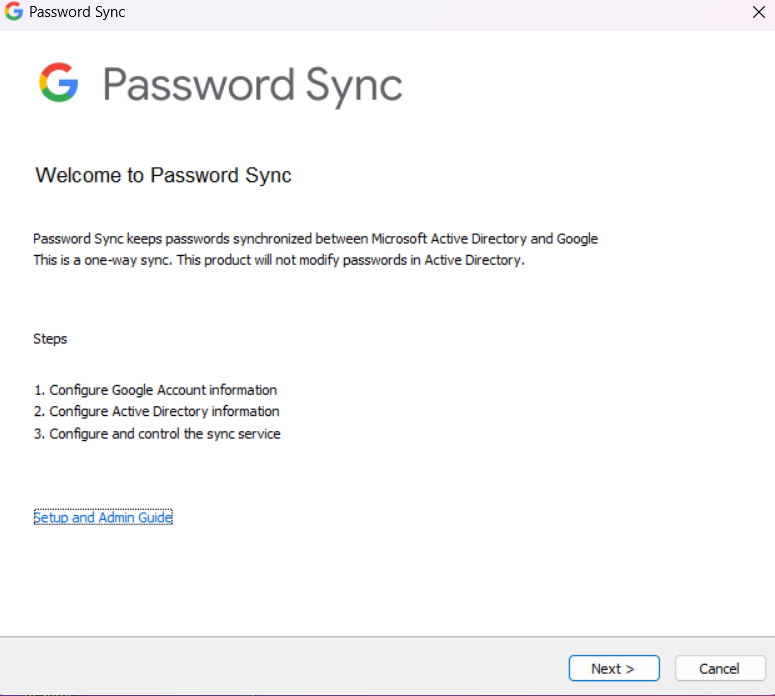Click the gray footer bar left of Next
775x696 pixels.
[x=282, y=666]
